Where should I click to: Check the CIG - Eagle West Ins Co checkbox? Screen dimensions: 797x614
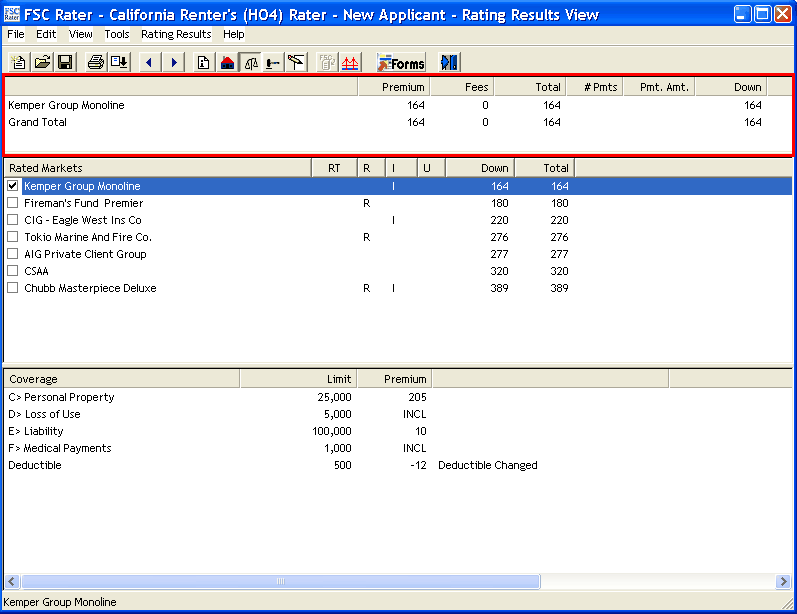(x=13, y=220)
